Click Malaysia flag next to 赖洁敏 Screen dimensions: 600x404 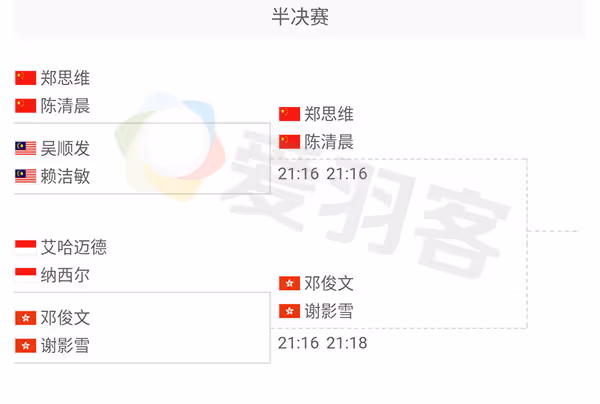[26, 176]
